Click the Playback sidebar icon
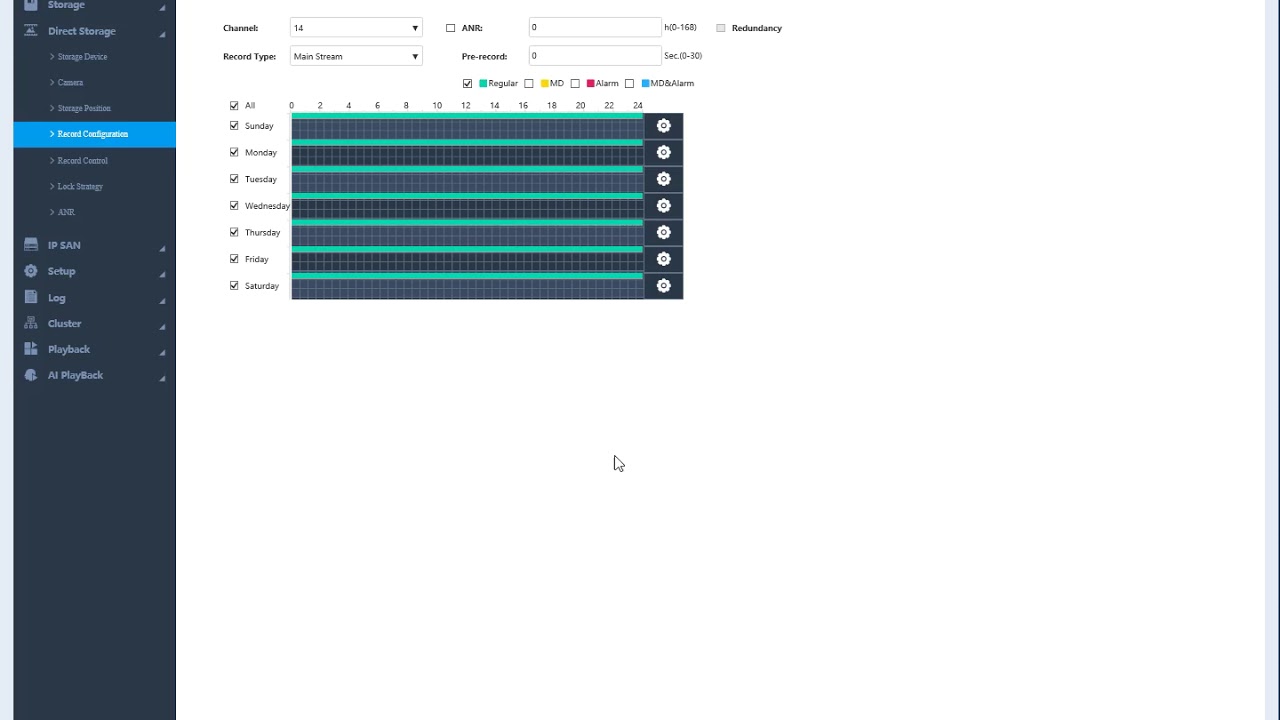 tap(31, 349)
